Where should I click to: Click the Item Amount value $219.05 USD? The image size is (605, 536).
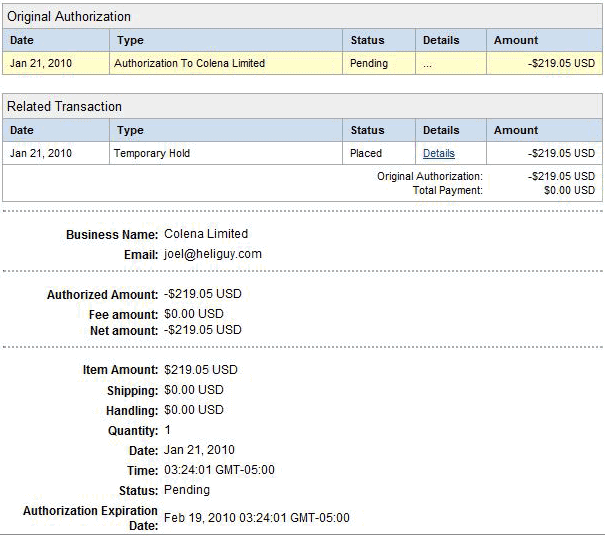coord(200,370)
